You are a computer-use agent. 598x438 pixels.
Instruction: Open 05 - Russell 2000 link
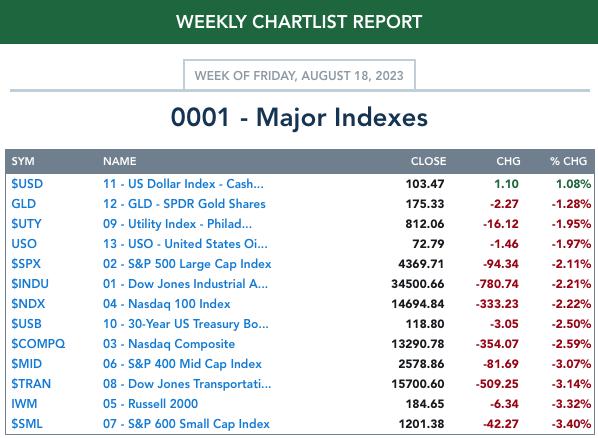[151, 404]
